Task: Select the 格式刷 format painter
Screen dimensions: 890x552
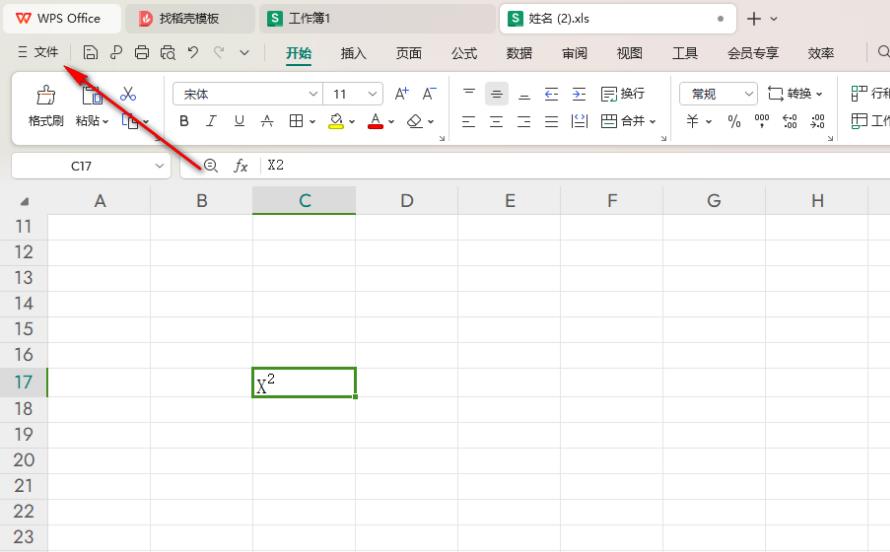Action: click(46, 106)
